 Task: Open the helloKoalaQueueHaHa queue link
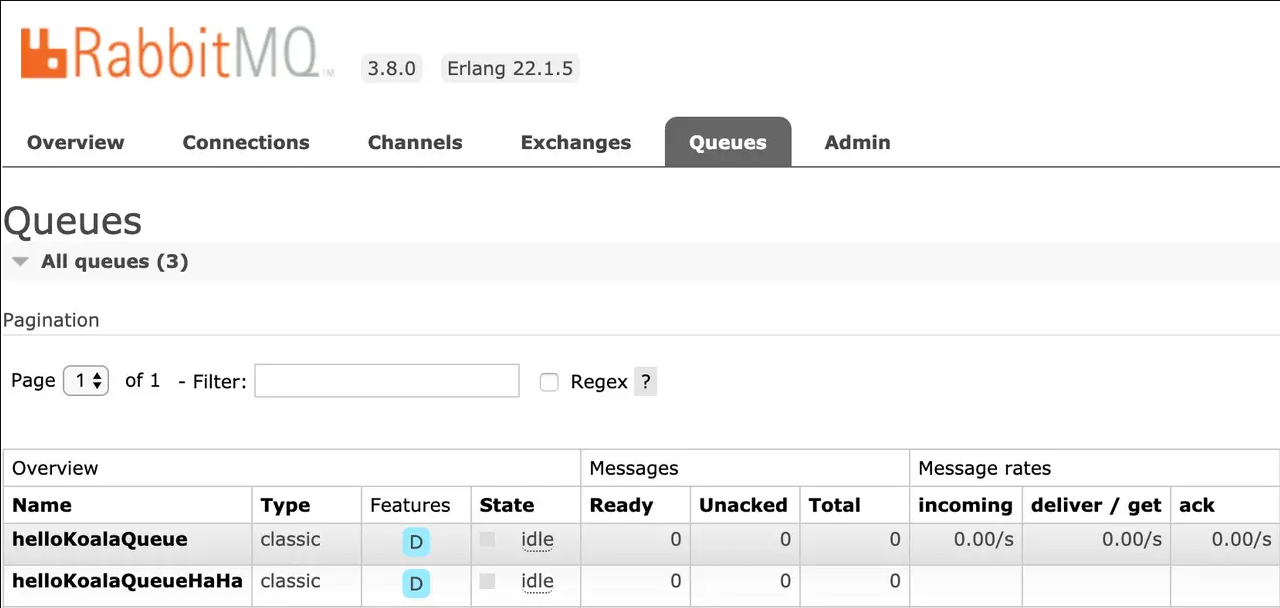pyautogui.click(x=127, y=581)
